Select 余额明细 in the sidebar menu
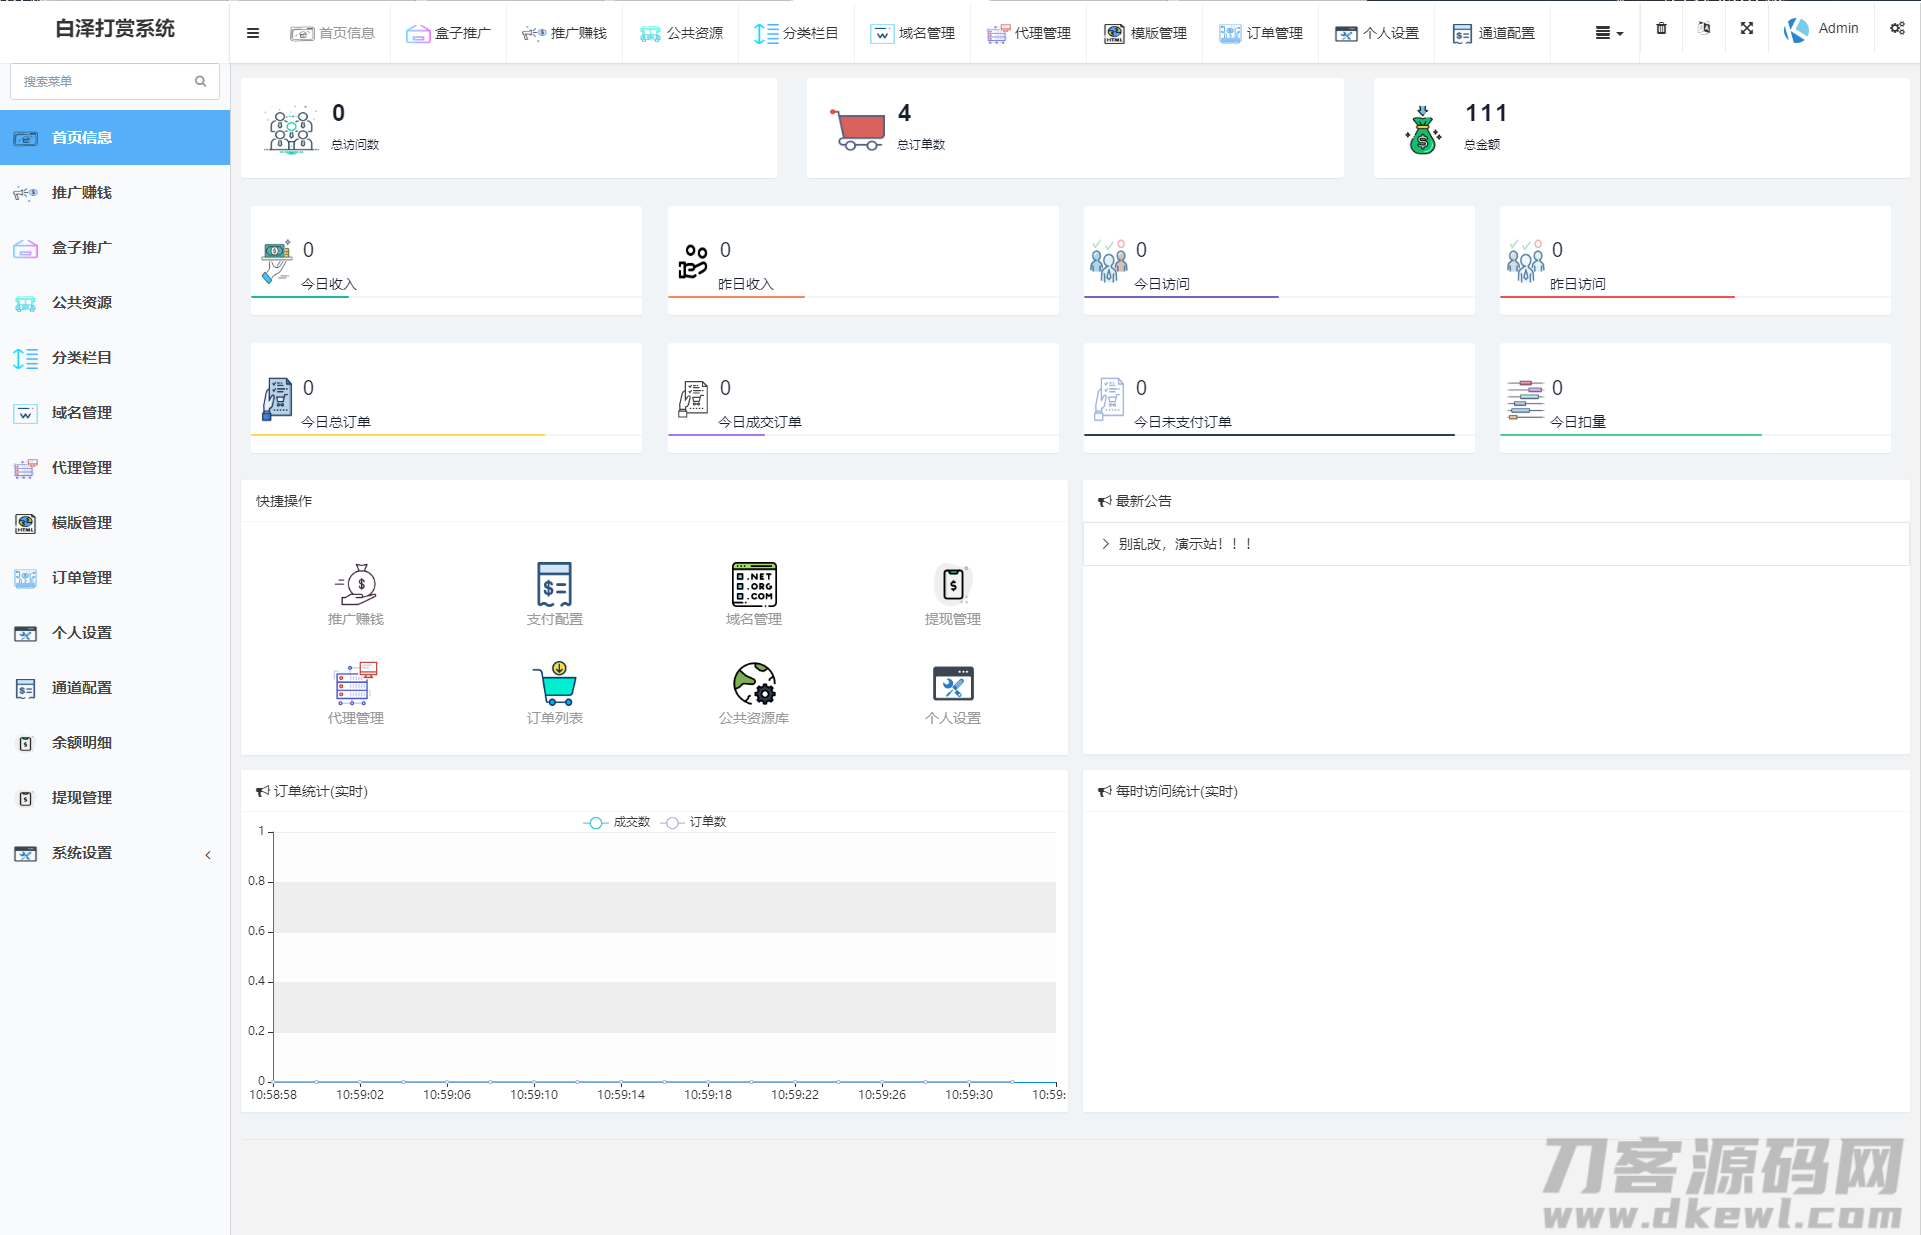 [x=82, y=743]
